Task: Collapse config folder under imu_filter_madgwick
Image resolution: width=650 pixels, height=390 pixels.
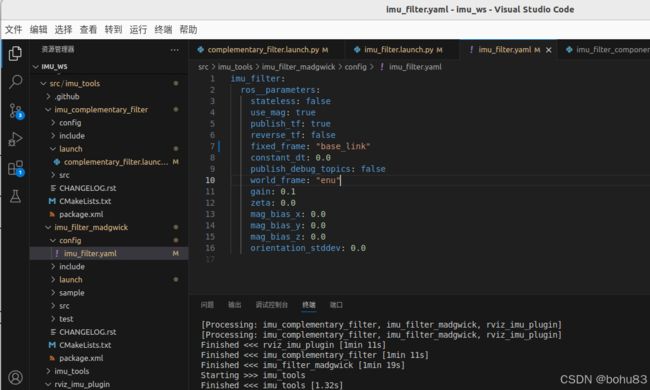Action: pyautogui.click(x=53, y=240)
